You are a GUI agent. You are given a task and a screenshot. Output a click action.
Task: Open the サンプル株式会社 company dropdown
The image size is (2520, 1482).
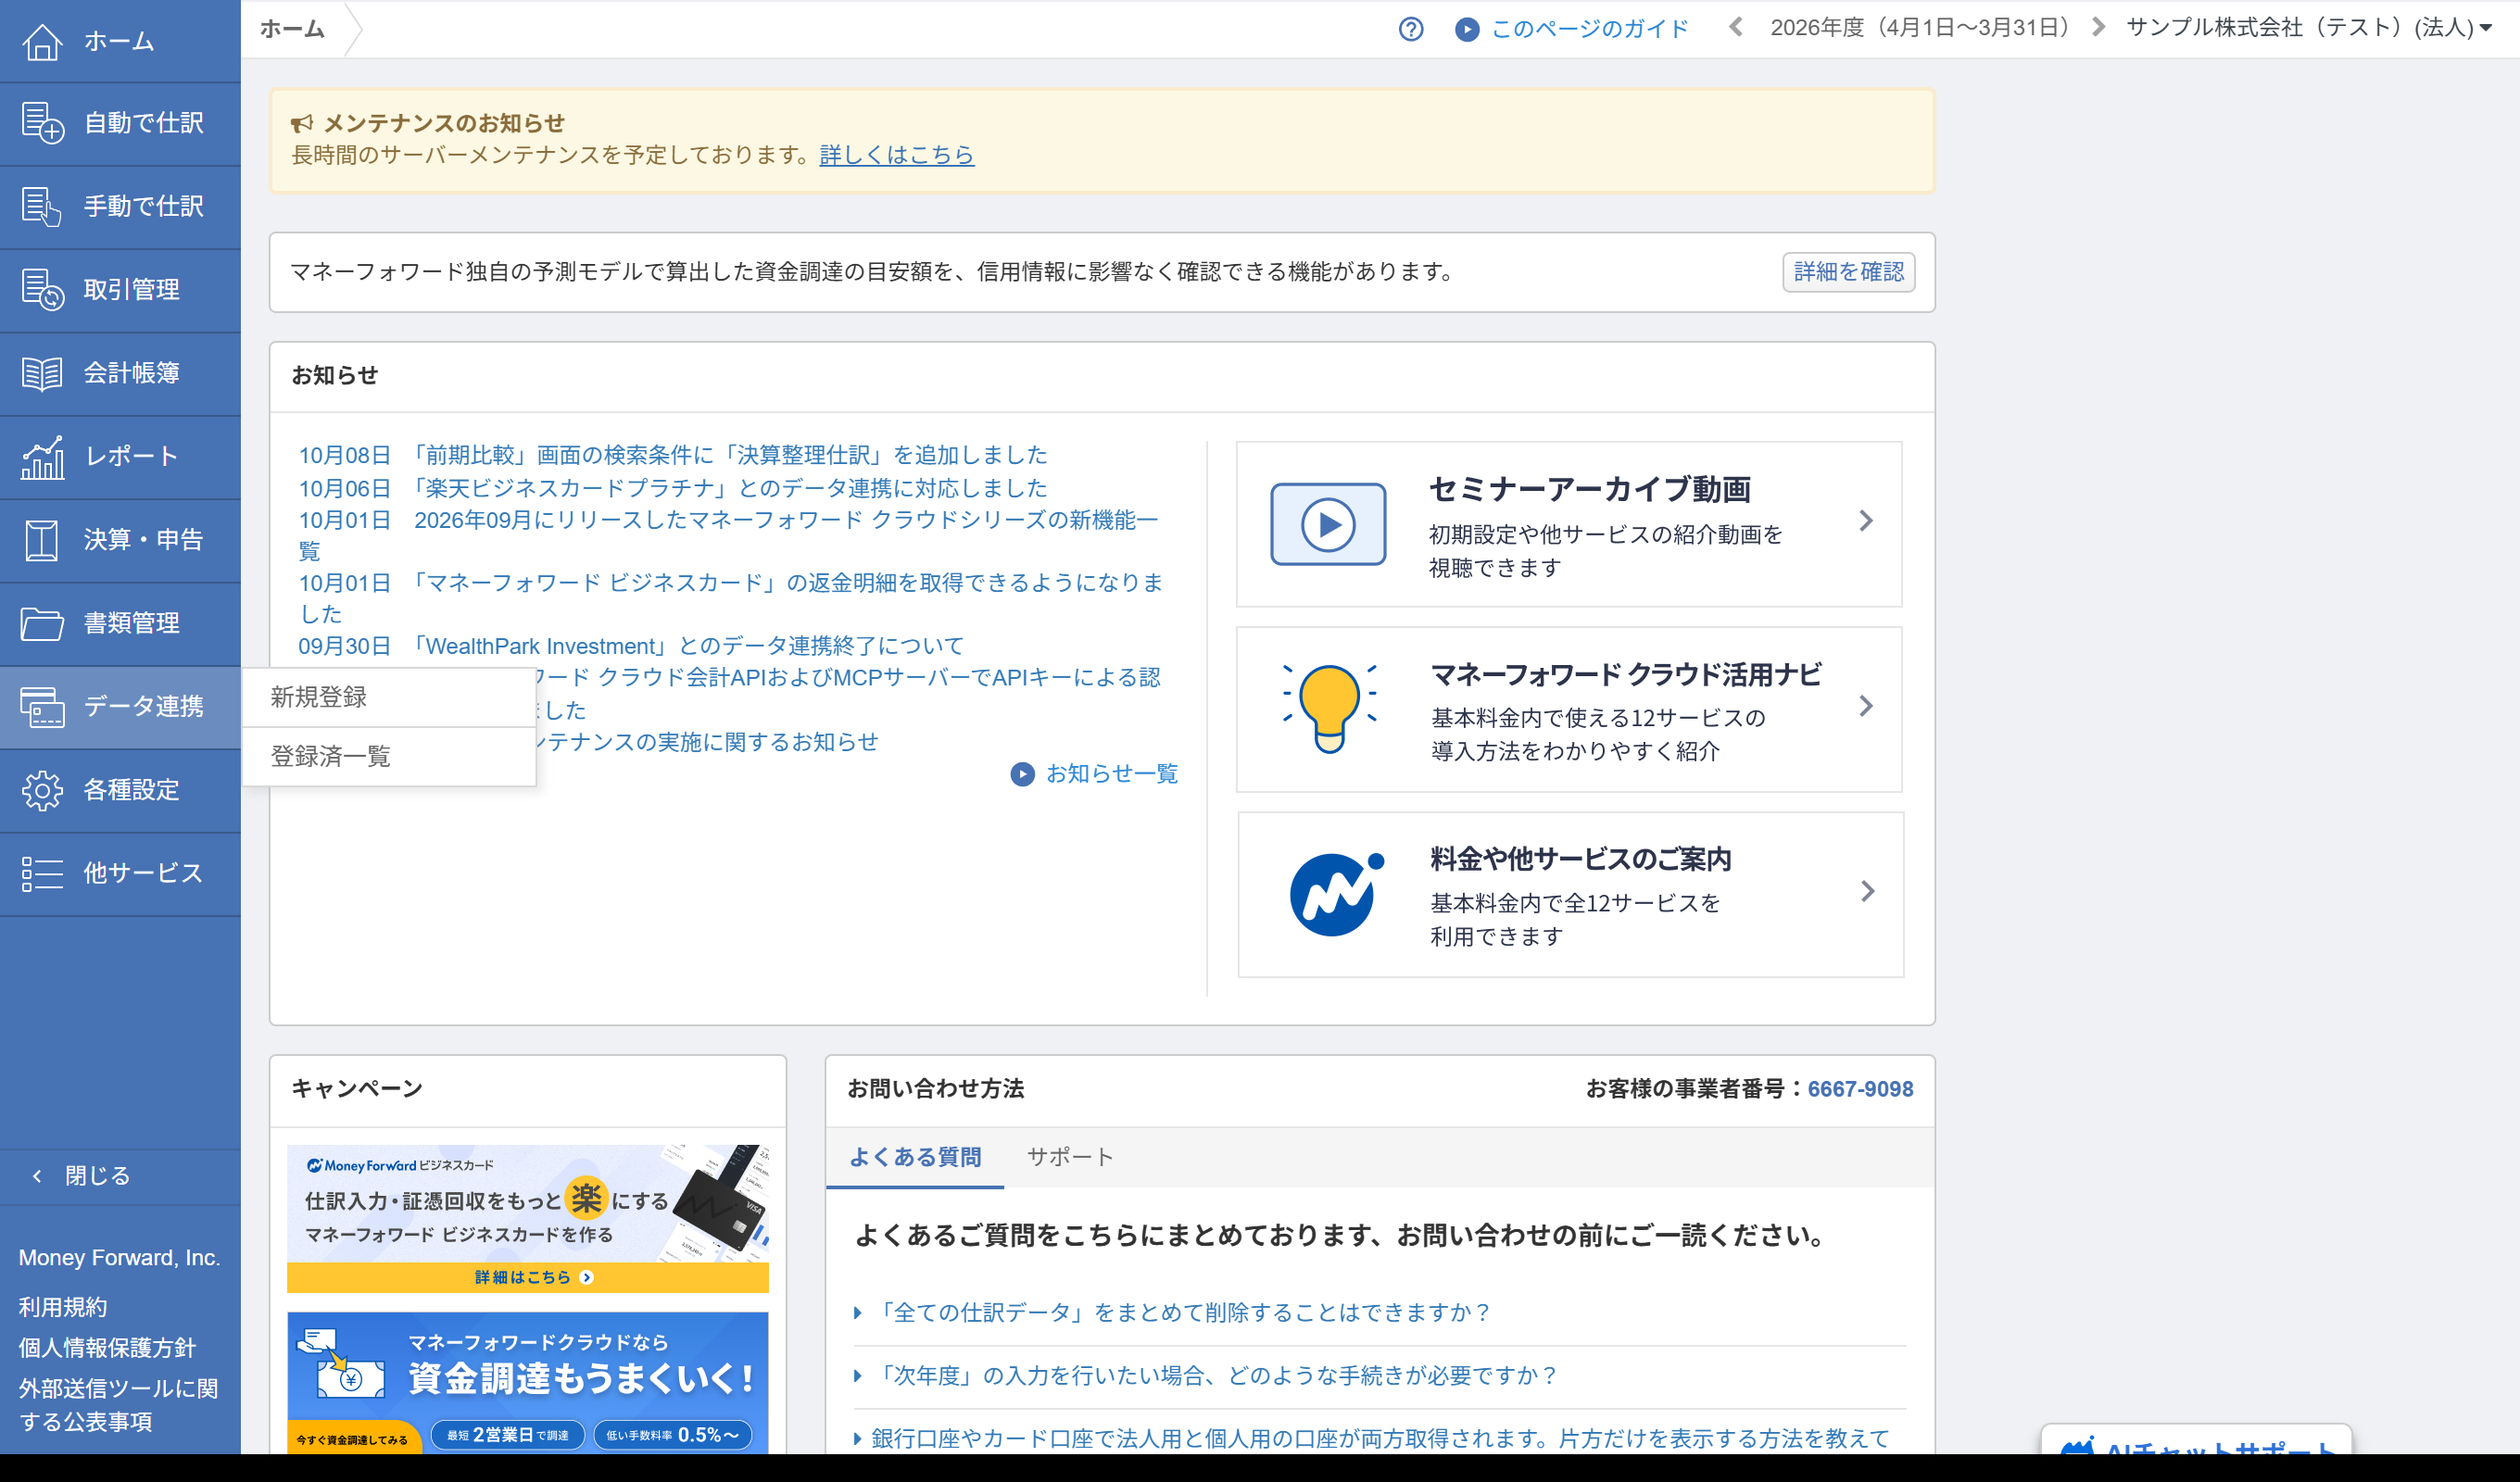[2309, 28]
